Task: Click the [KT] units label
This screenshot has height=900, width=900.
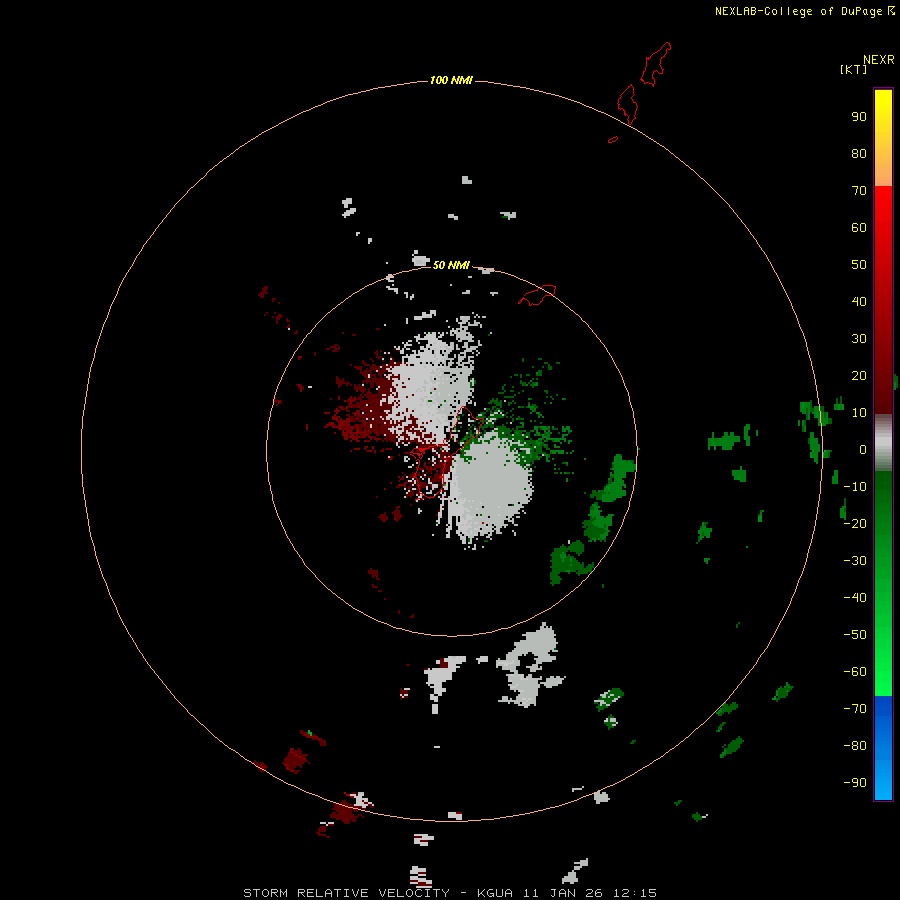Action: point(854,69)
